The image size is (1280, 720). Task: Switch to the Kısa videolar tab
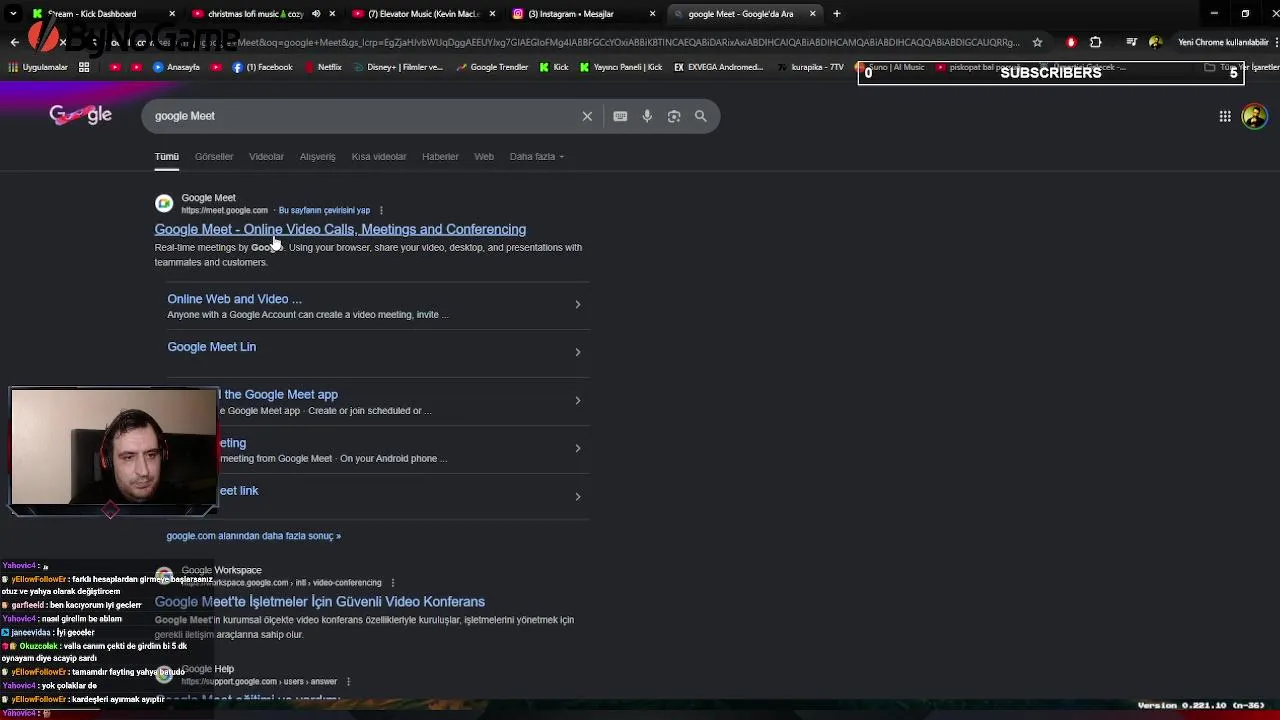[x=378, y=156]
